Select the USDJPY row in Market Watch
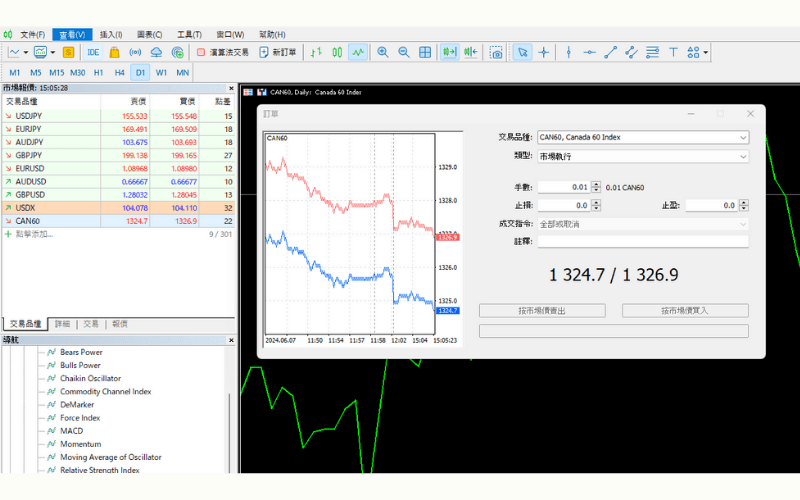This screenshot has height=500, width=800. coord(119,116)
